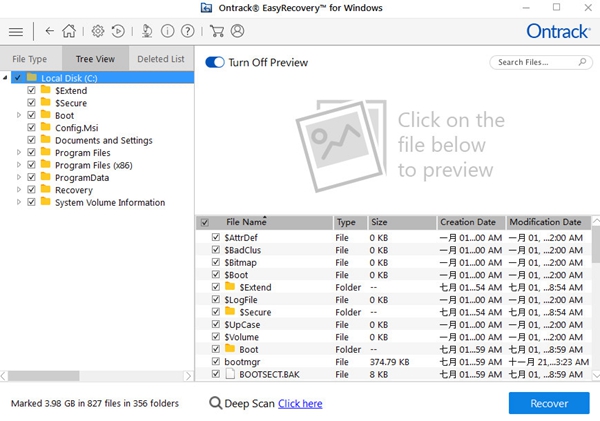Expand the Program Files (x86) folder
The width and height of the screenshot is (600, 421).
(19, 165)
